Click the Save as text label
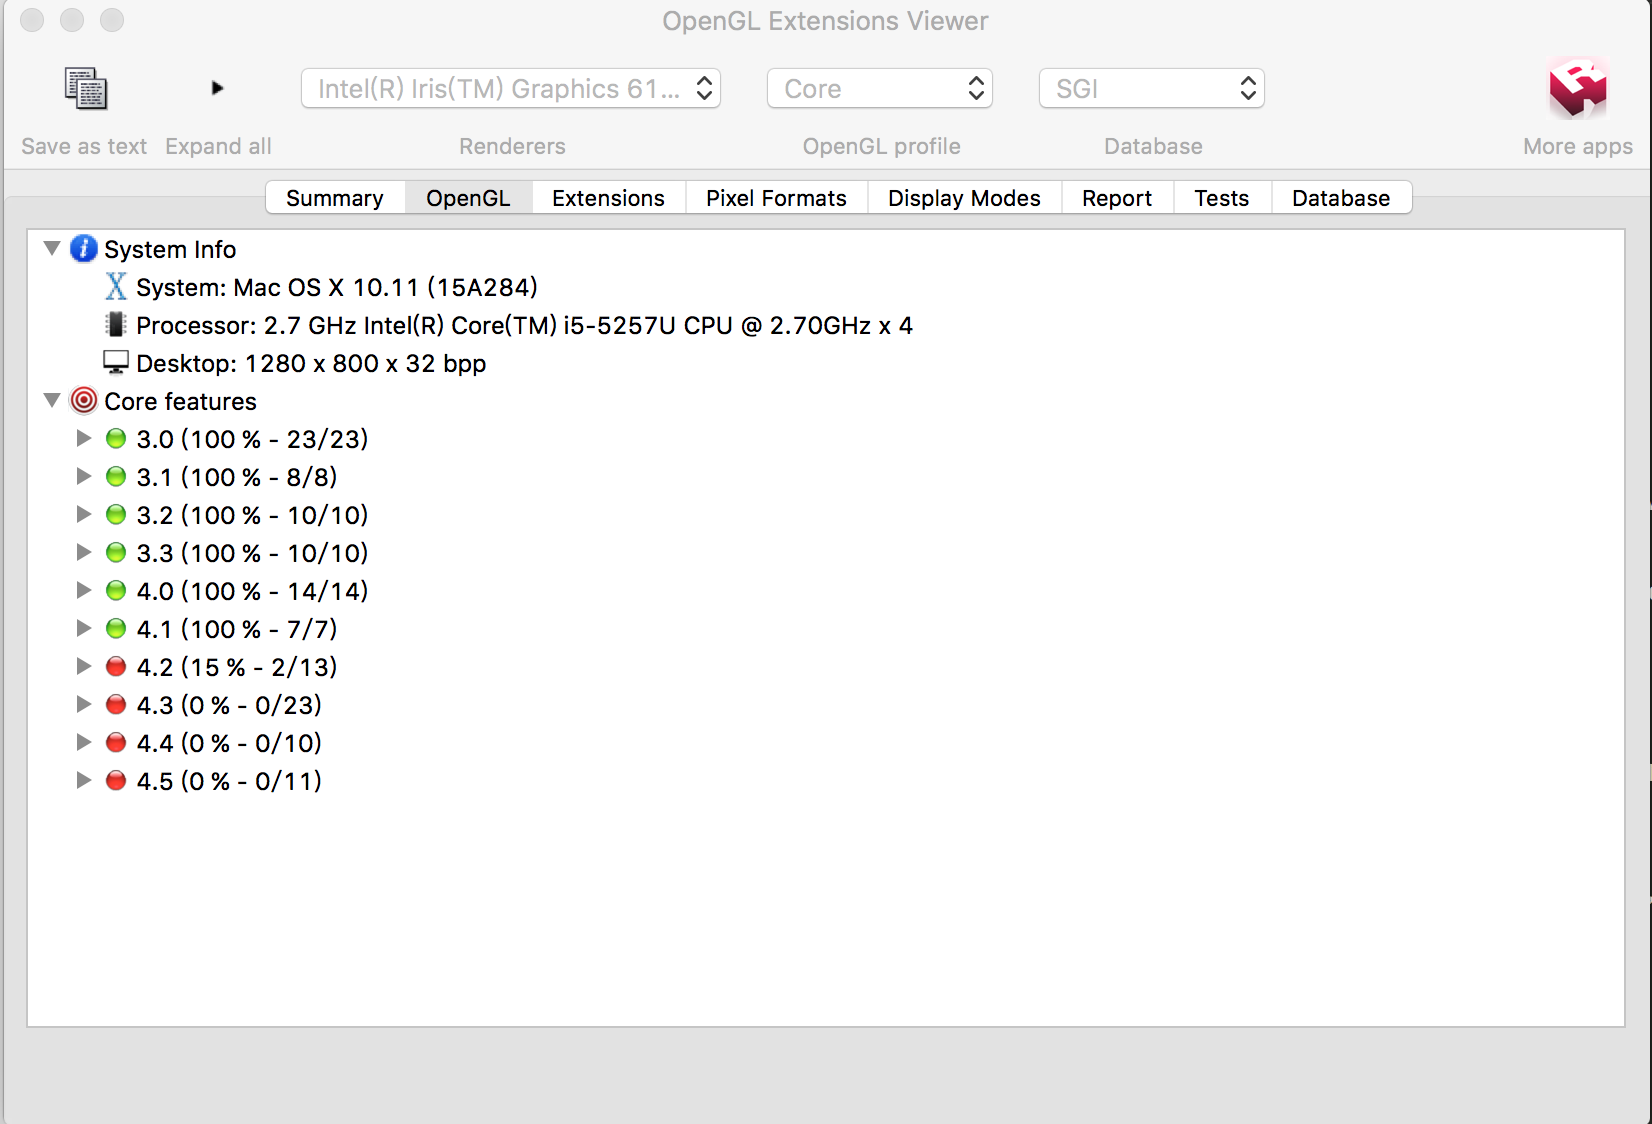 84,147
